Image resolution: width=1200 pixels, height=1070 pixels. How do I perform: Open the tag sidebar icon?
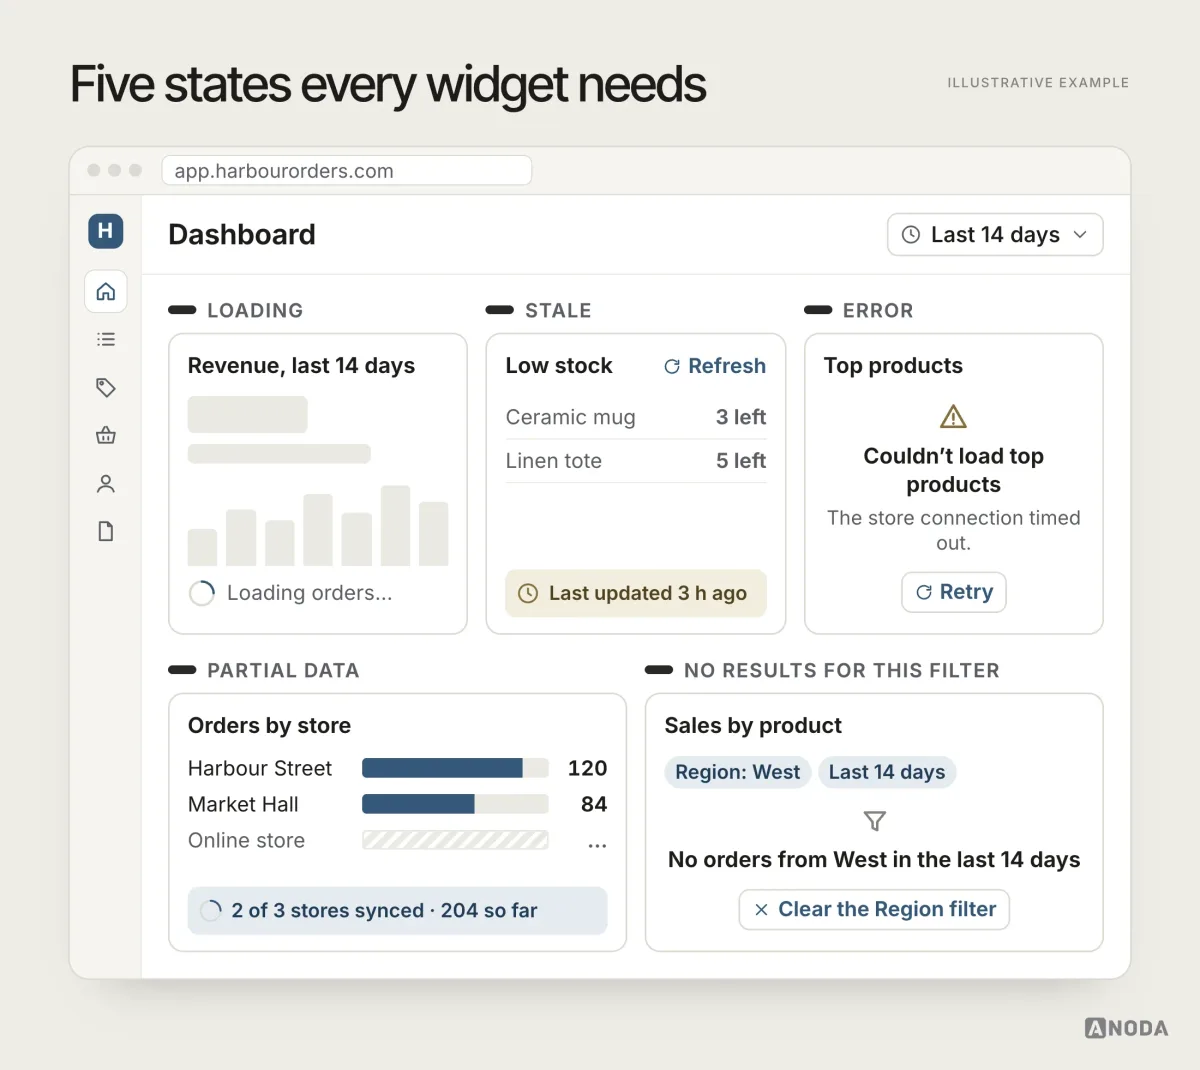click(106, 387)
